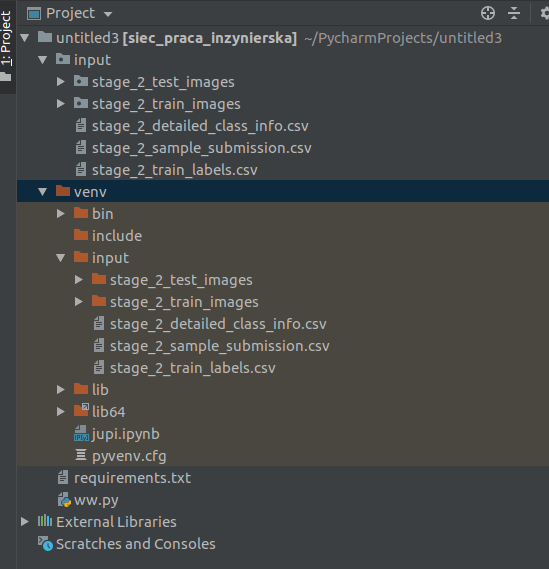Expand top-level stage_2_train_images folder
549x569 pixels.
tap(61, 104)
